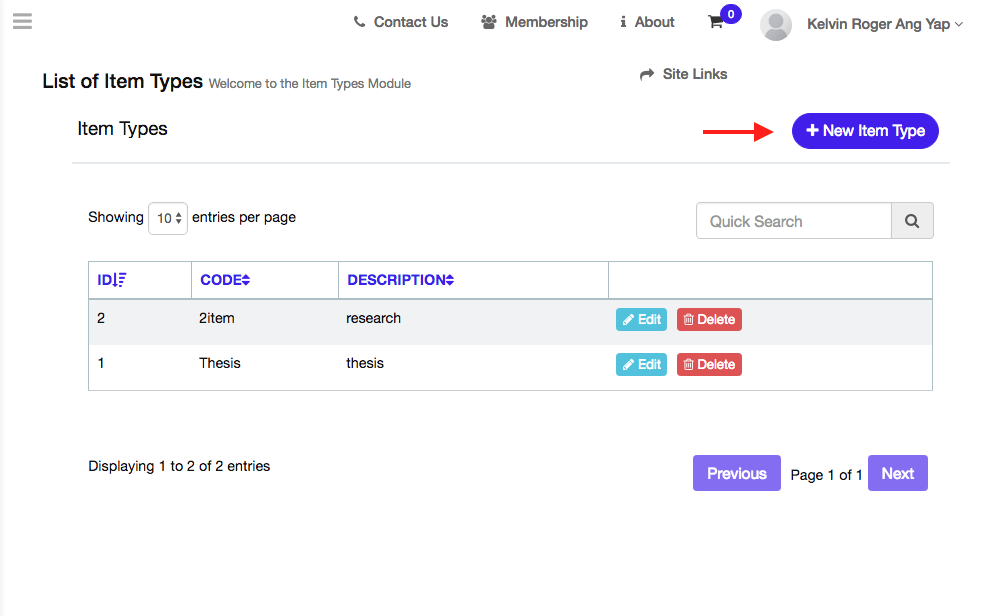Image resolution: width=994 pixels, height=616 pixels.
Task: Sort table by CODE column
Action: [x=225, y=279]
